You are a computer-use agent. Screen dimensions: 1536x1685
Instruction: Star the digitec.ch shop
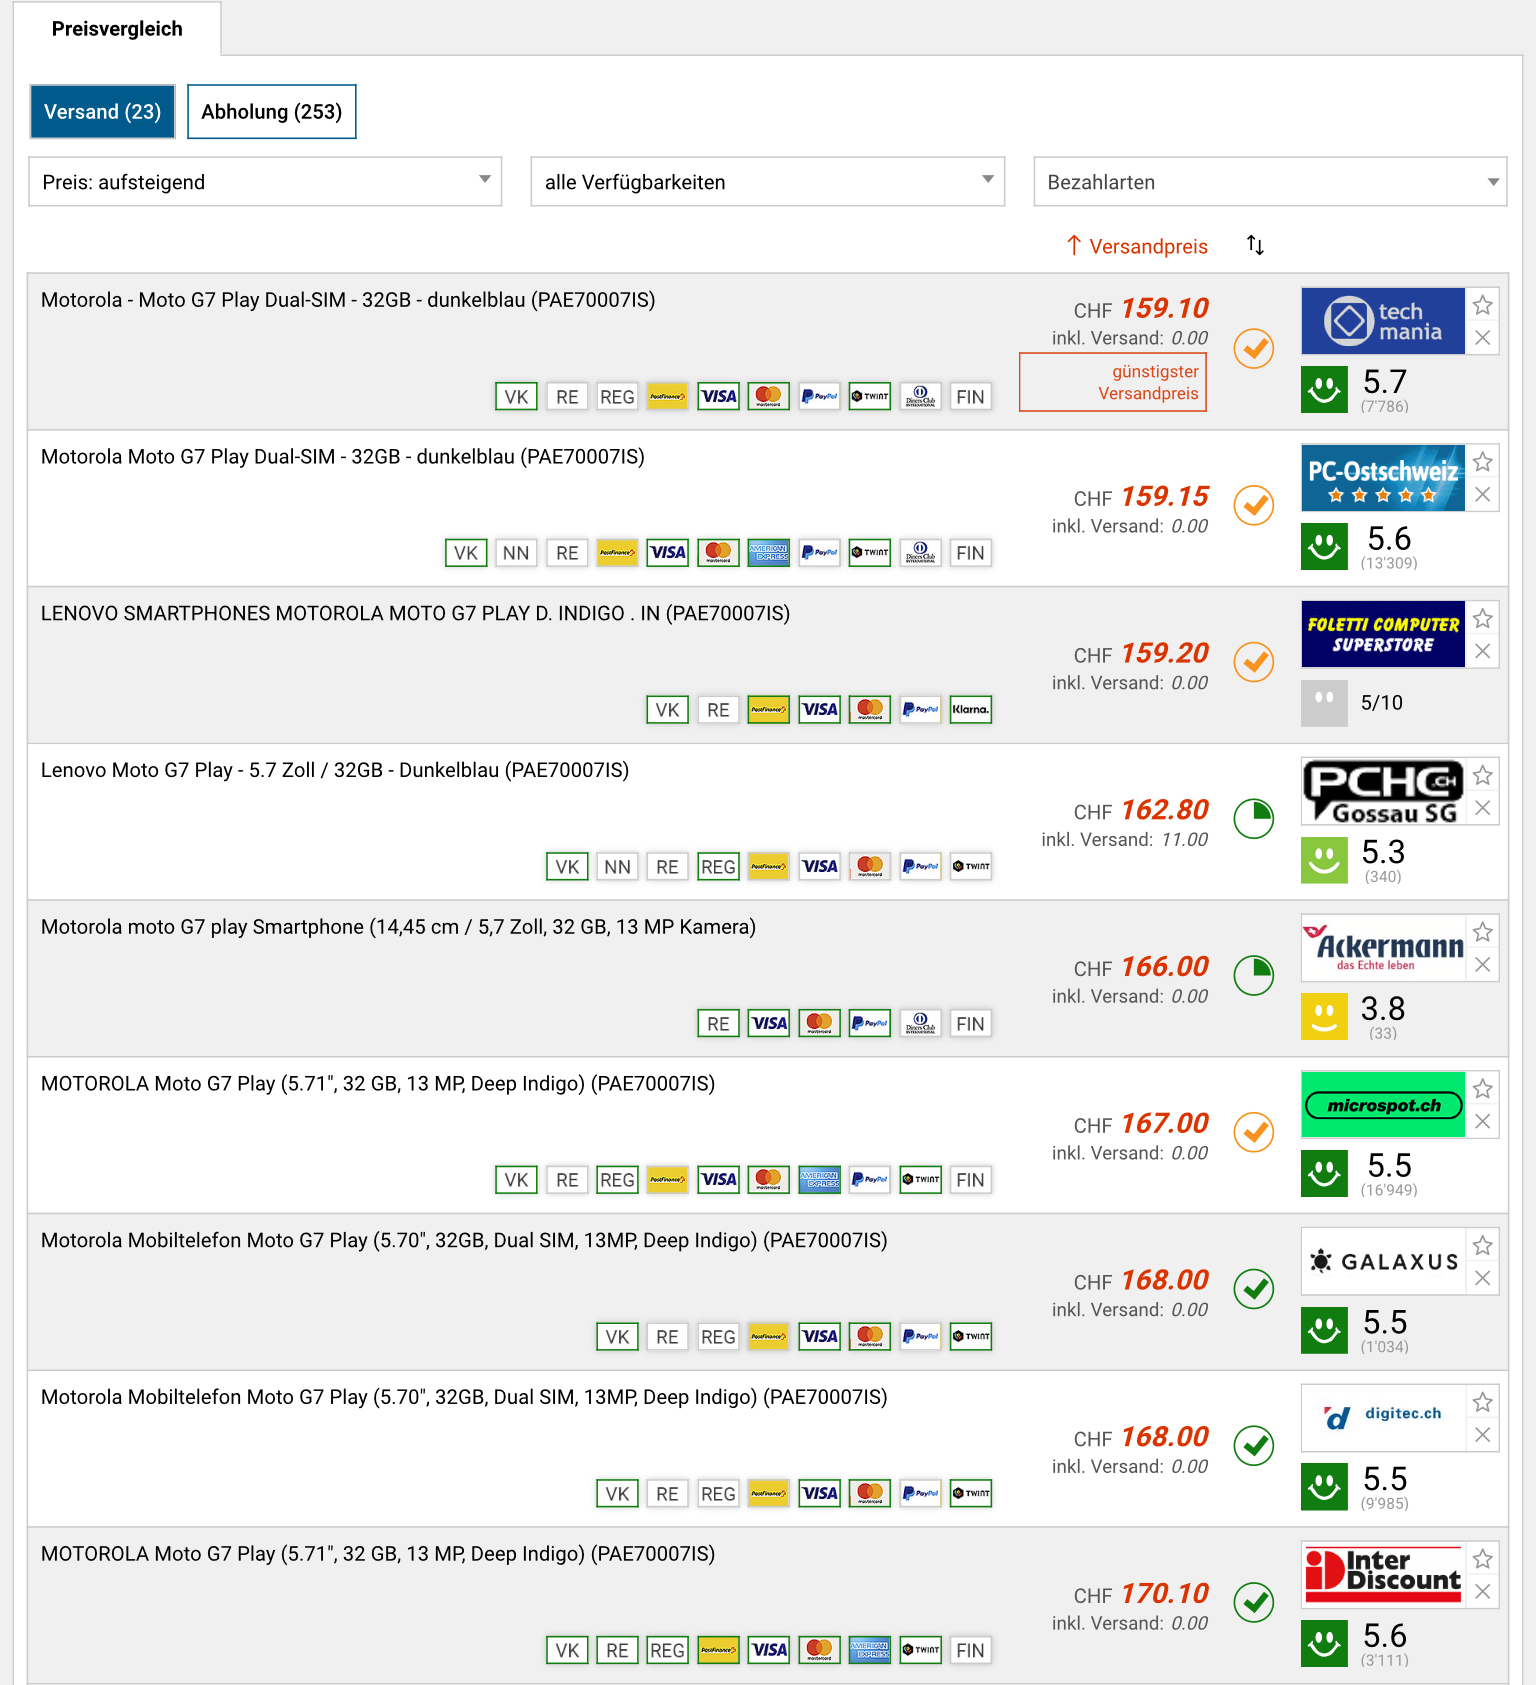click(x=1483, y=1402)
